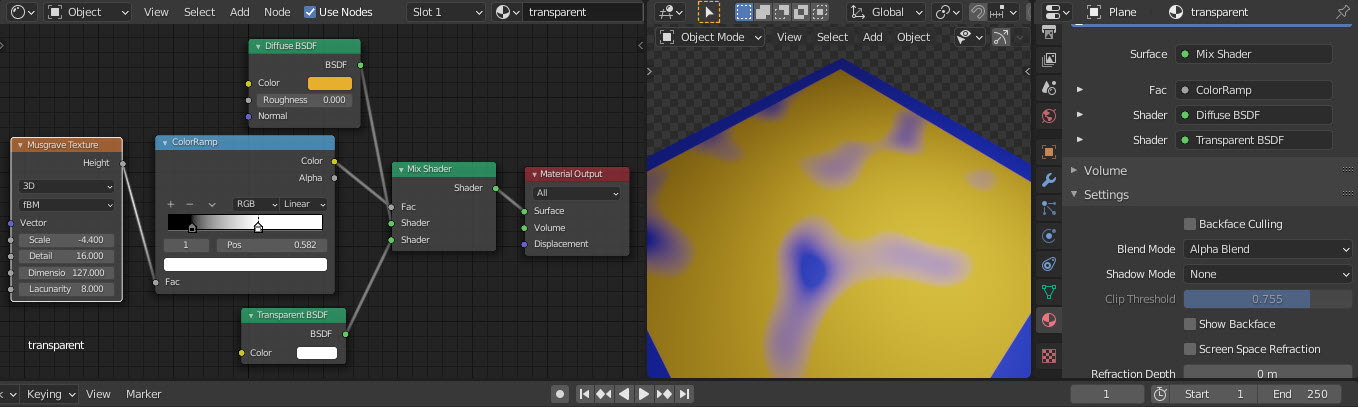Click the End frame field
Image resolution: width=1358 pixels, height=407 pixels.
[x=1300, y=394]
